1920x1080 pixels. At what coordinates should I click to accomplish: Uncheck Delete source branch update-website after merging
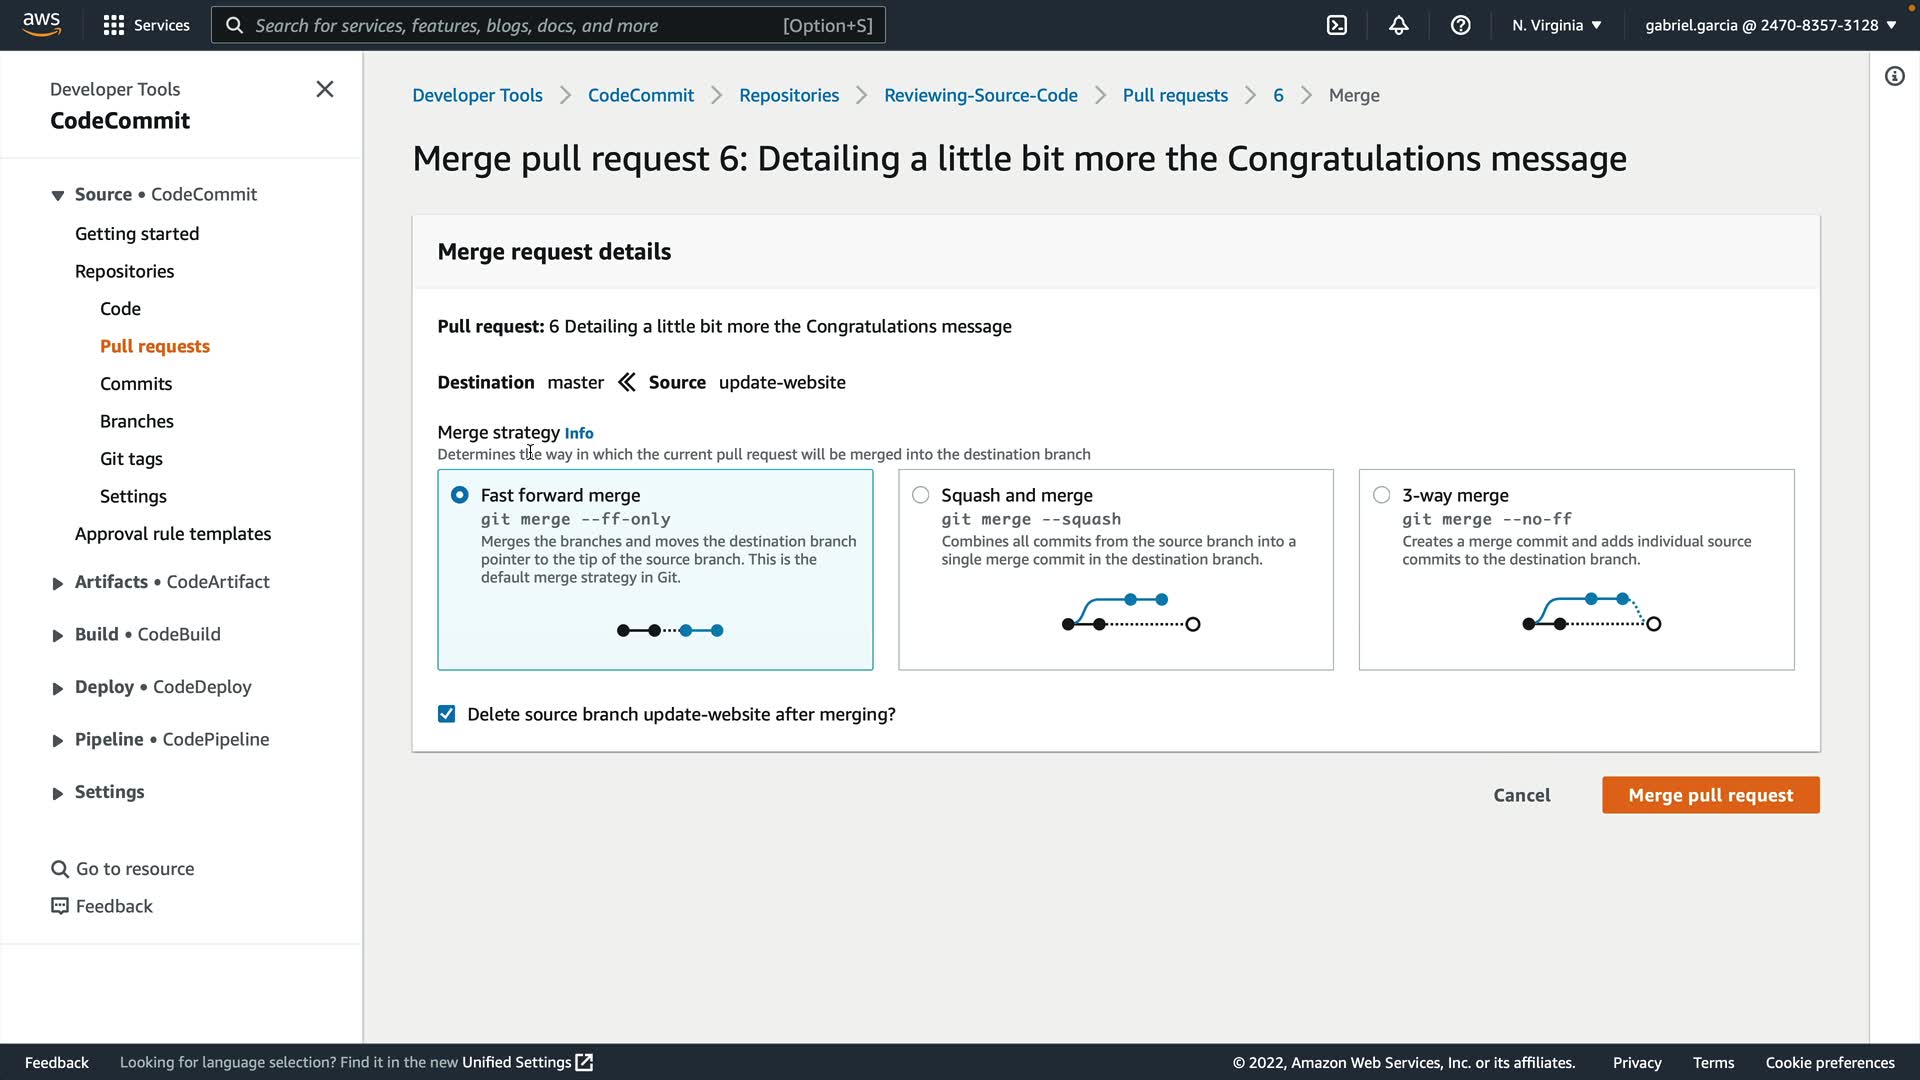pyautogui.click(x=447, y=714)
